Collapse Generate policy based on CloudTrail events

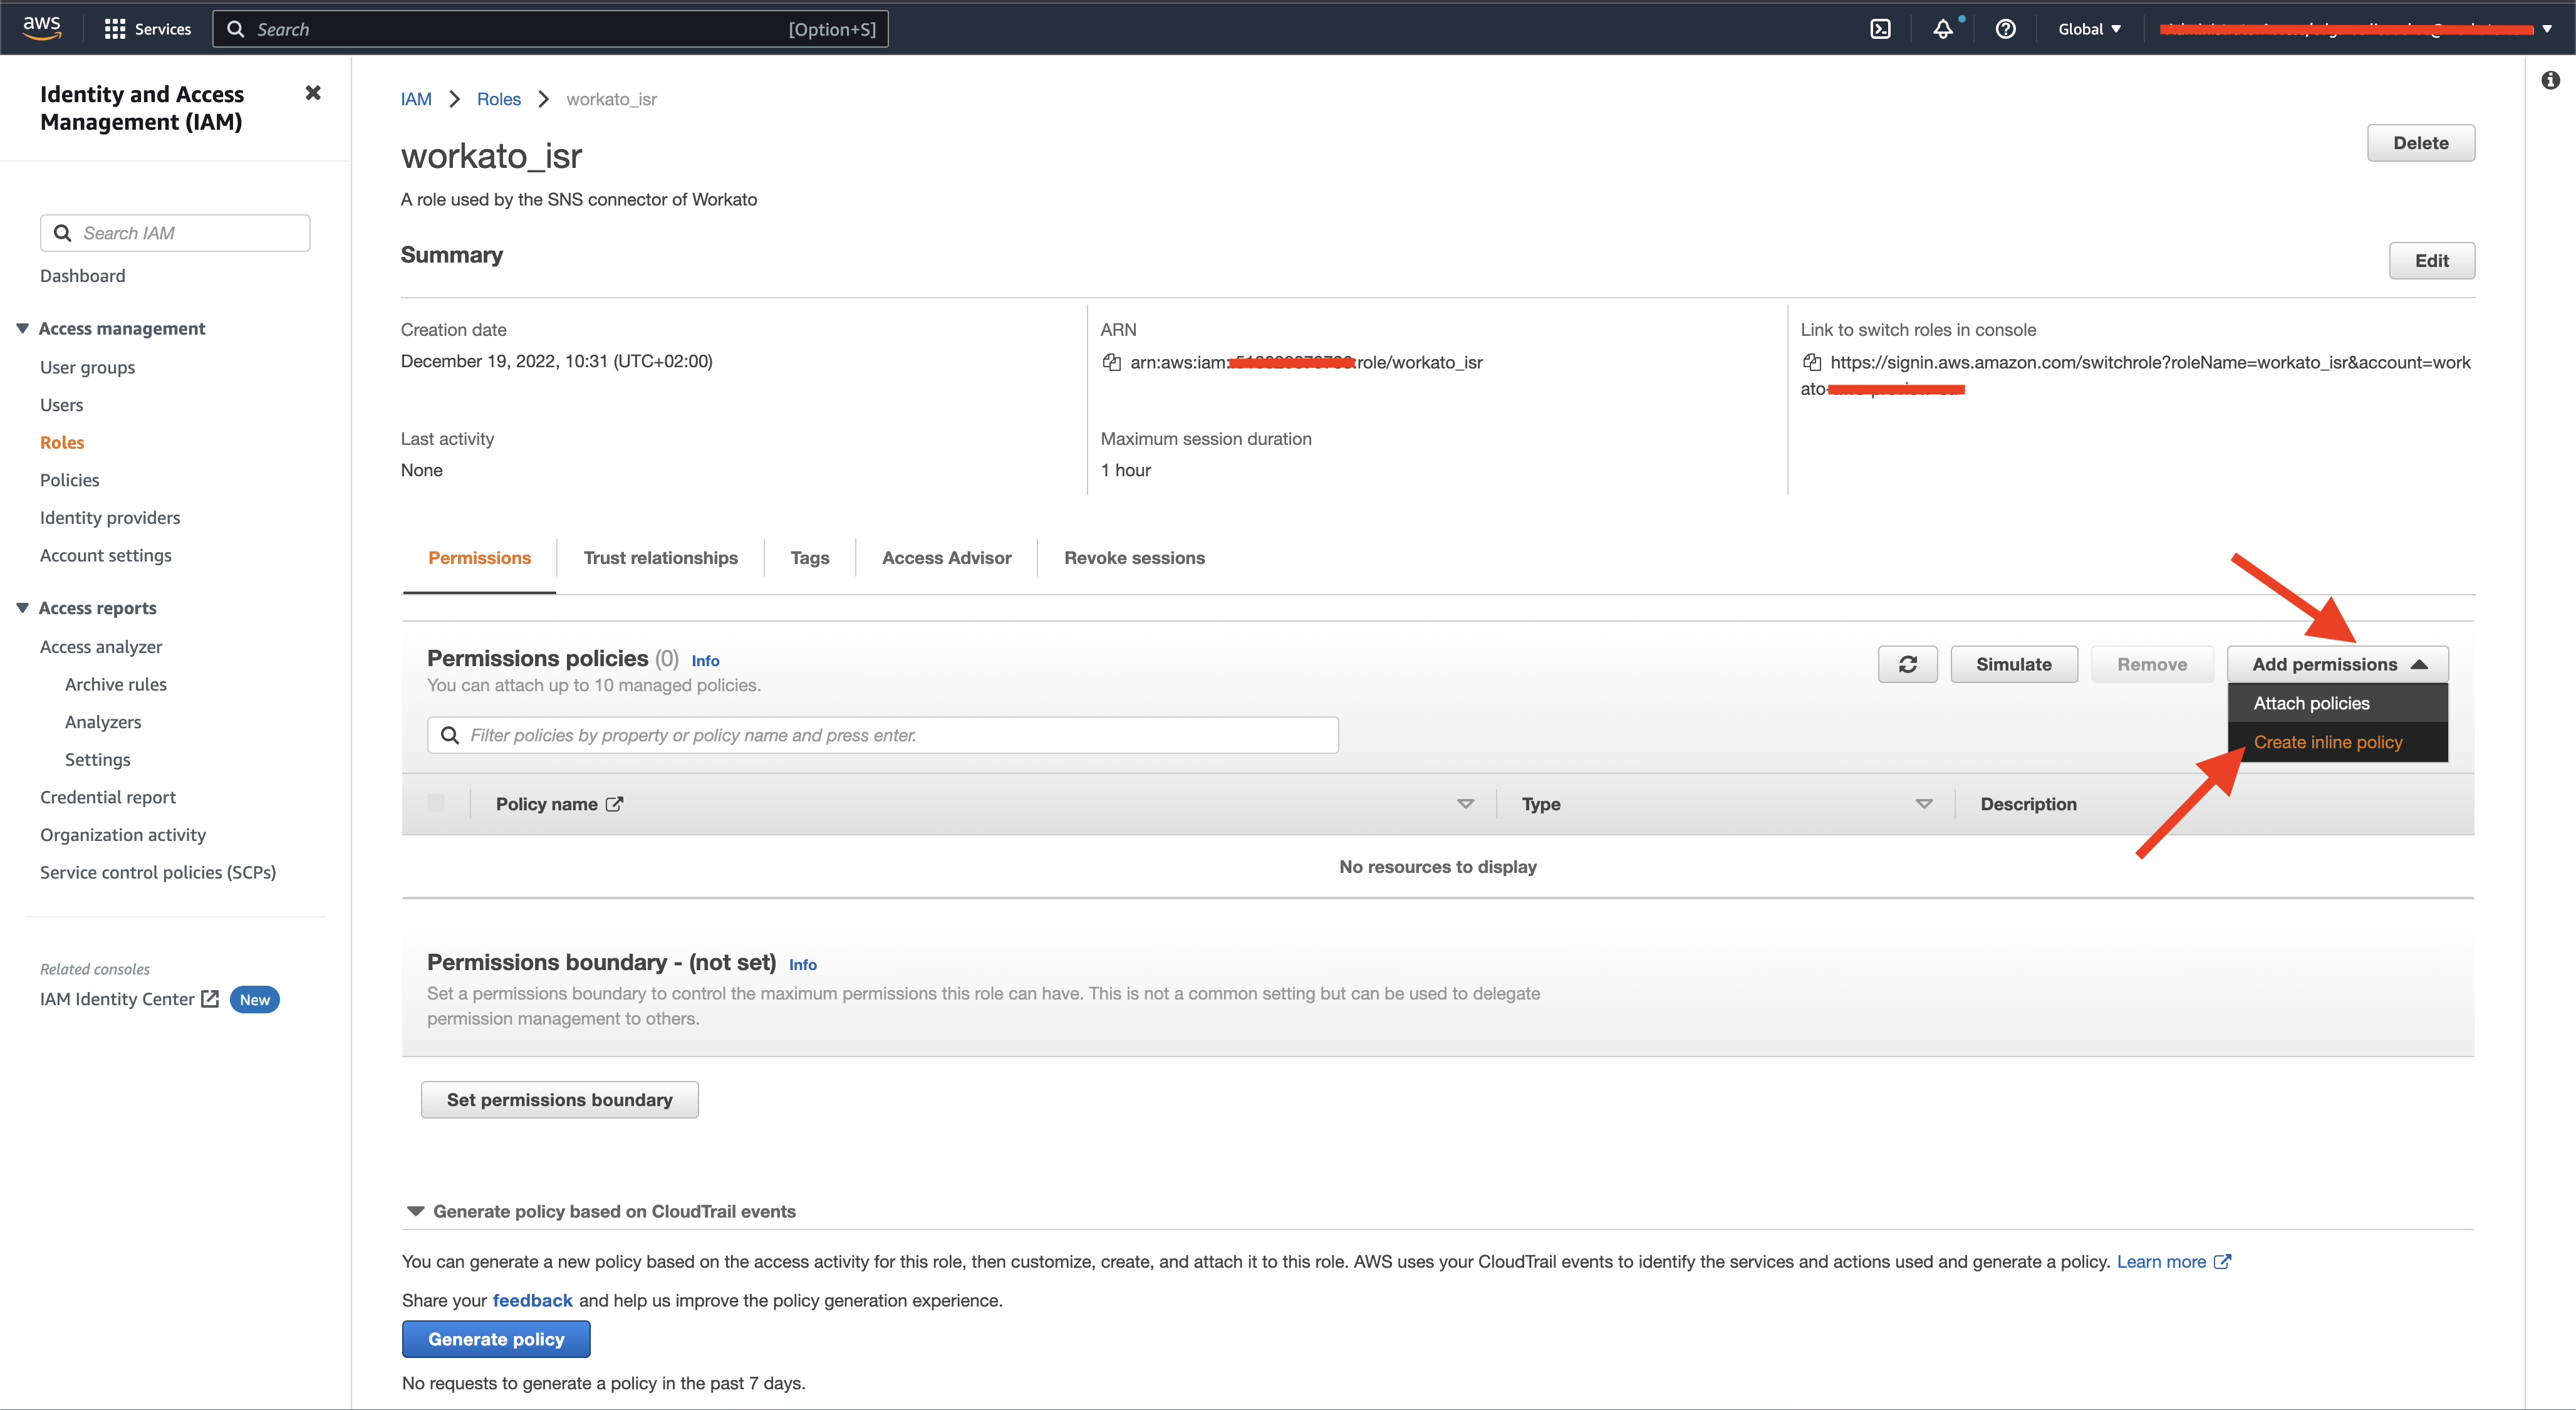point(415,1211)
